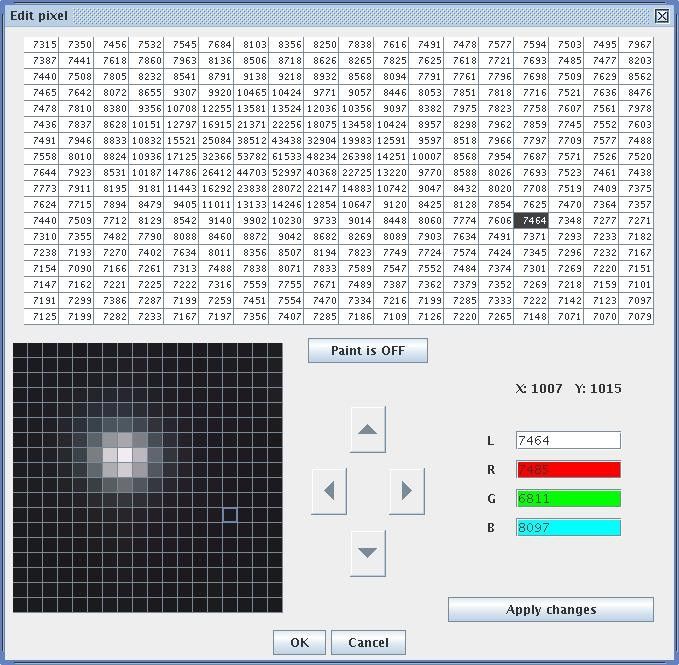Select table cell with value 7348
The width and height of the screenshot is (679, 665).
coord(566,220)
